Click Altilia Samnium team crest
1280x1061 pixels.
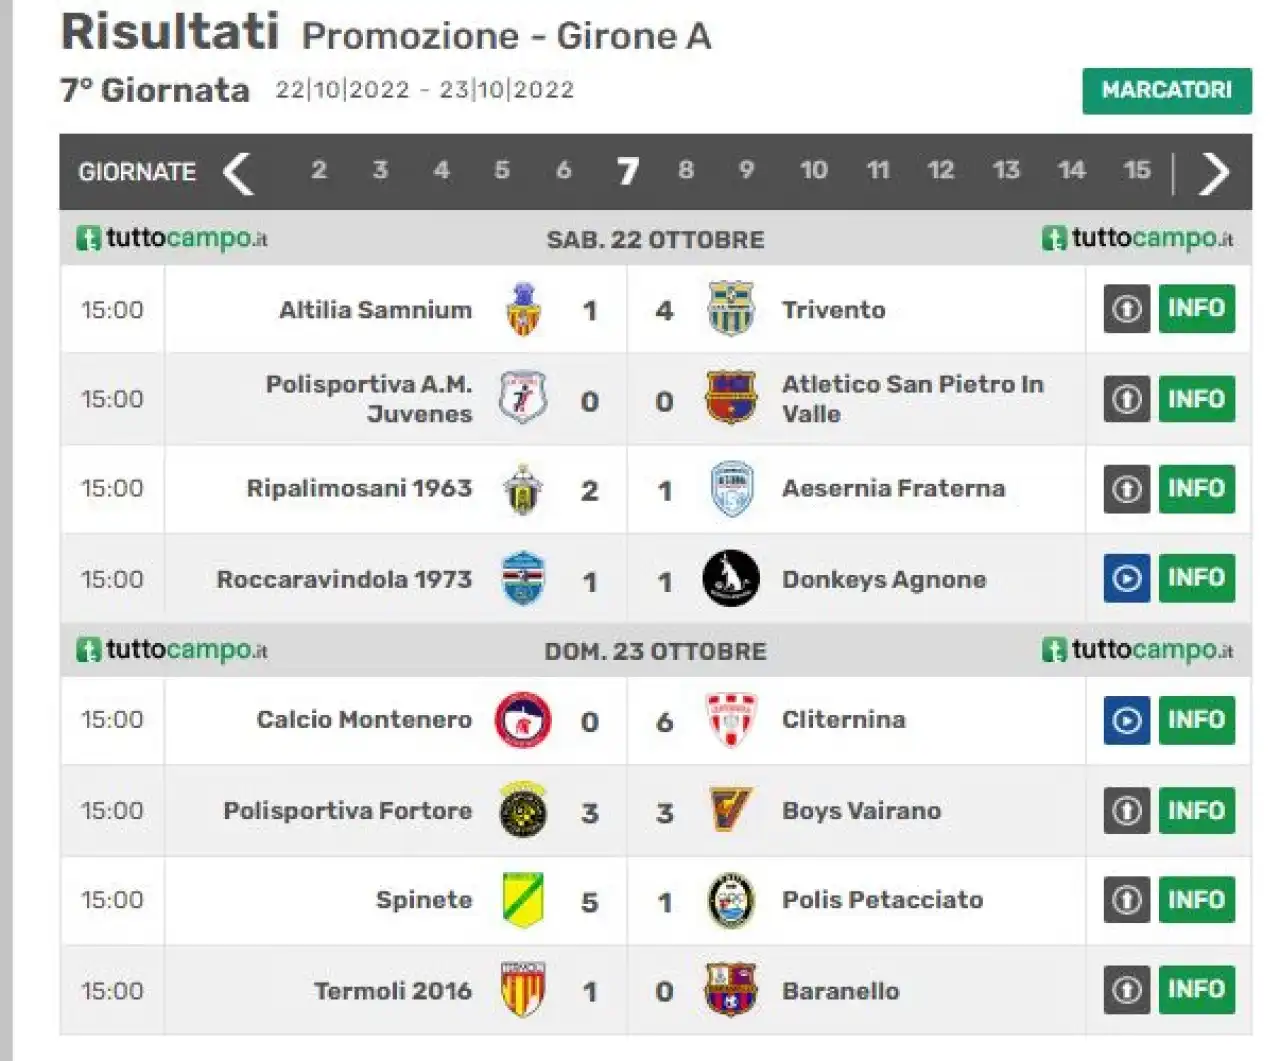coord(522,309)
